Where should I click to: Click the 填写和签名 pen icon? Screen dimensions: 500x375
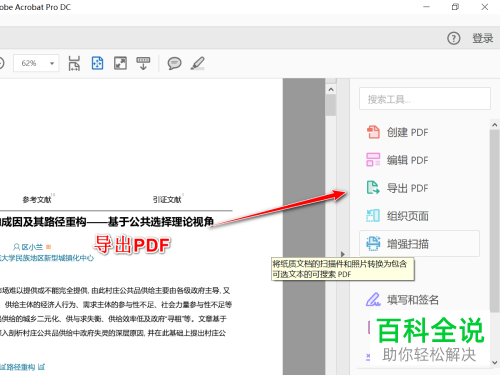pyautogui.click(x=373, y=299)
